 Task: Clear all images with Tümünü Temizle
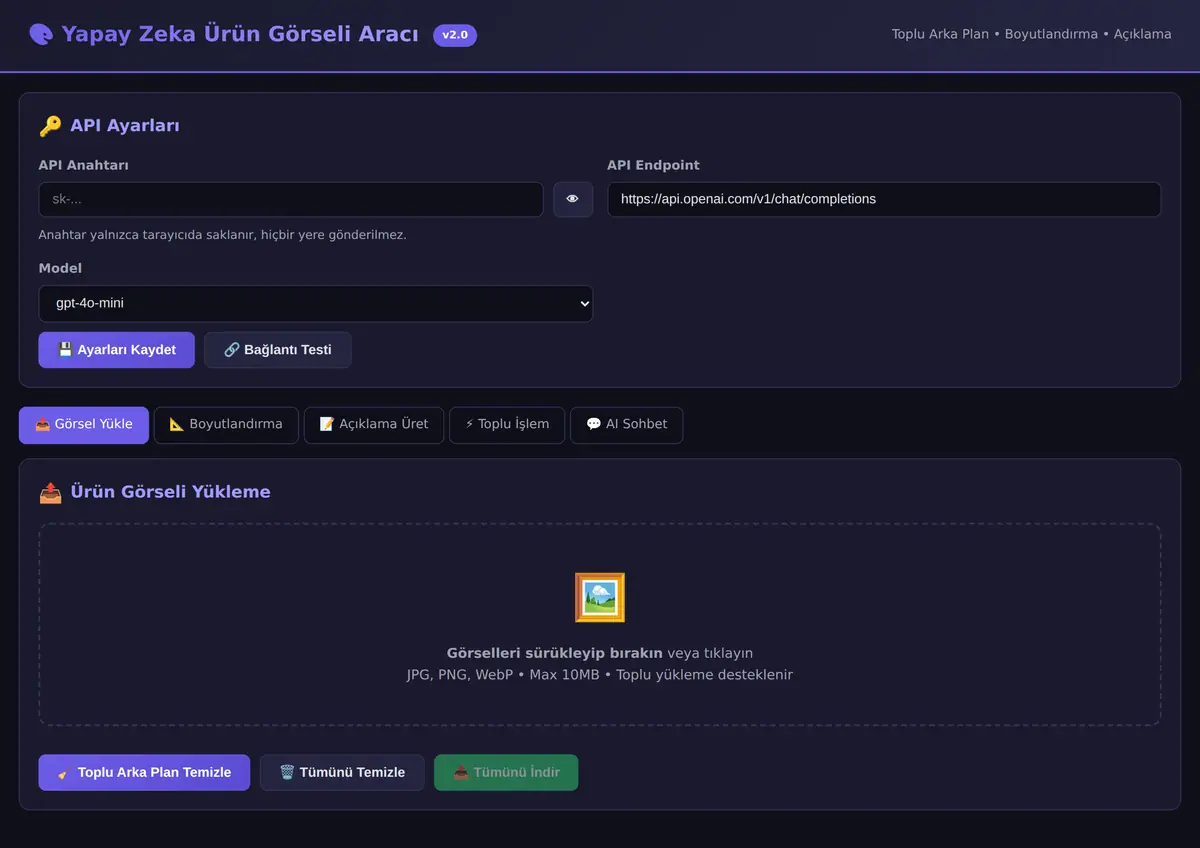(342, 772)
